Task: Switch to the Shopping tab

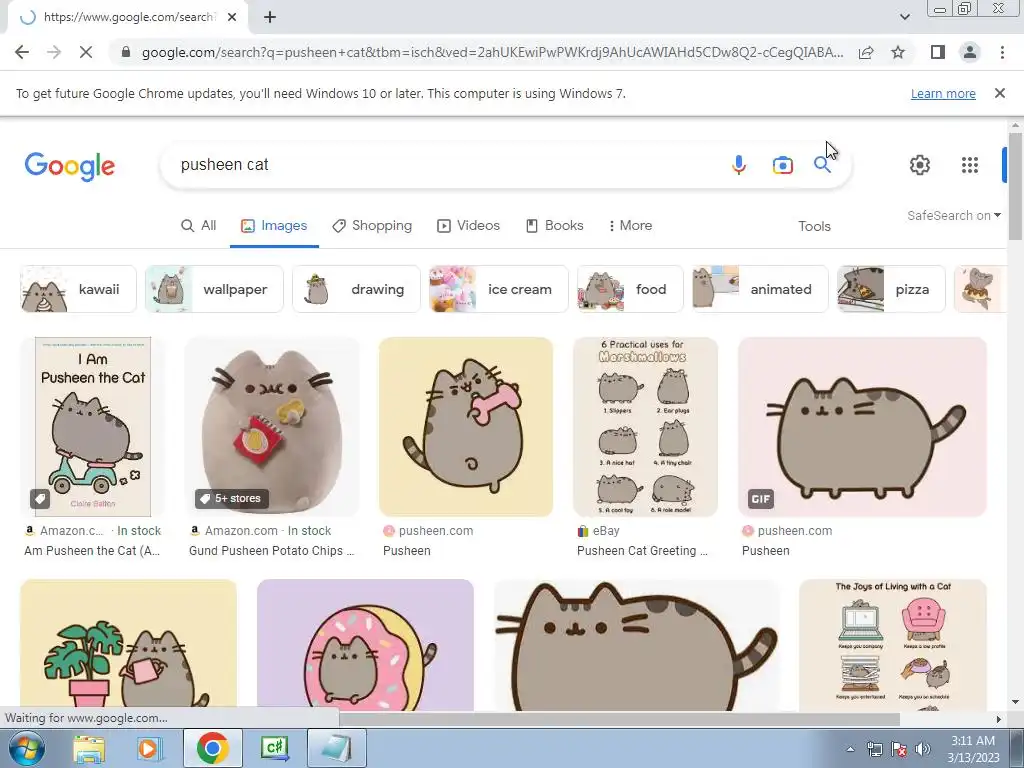Action: point(372,225)
